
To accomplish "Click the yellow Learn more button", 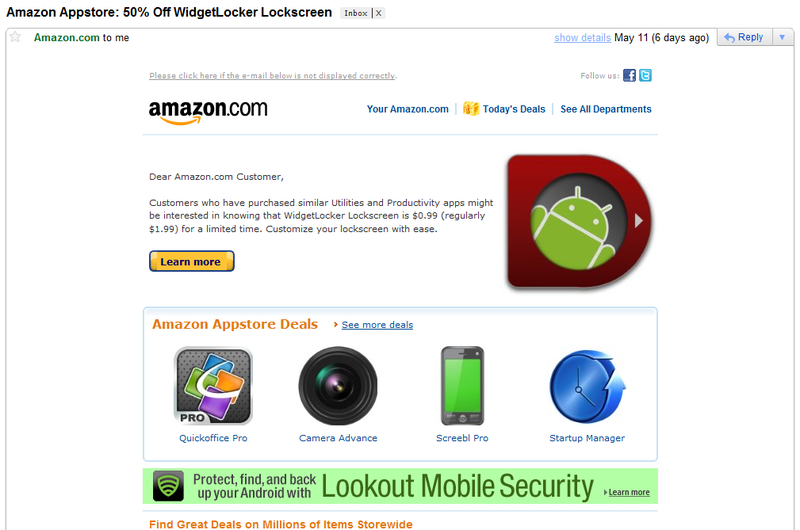I will pos(191,261).
